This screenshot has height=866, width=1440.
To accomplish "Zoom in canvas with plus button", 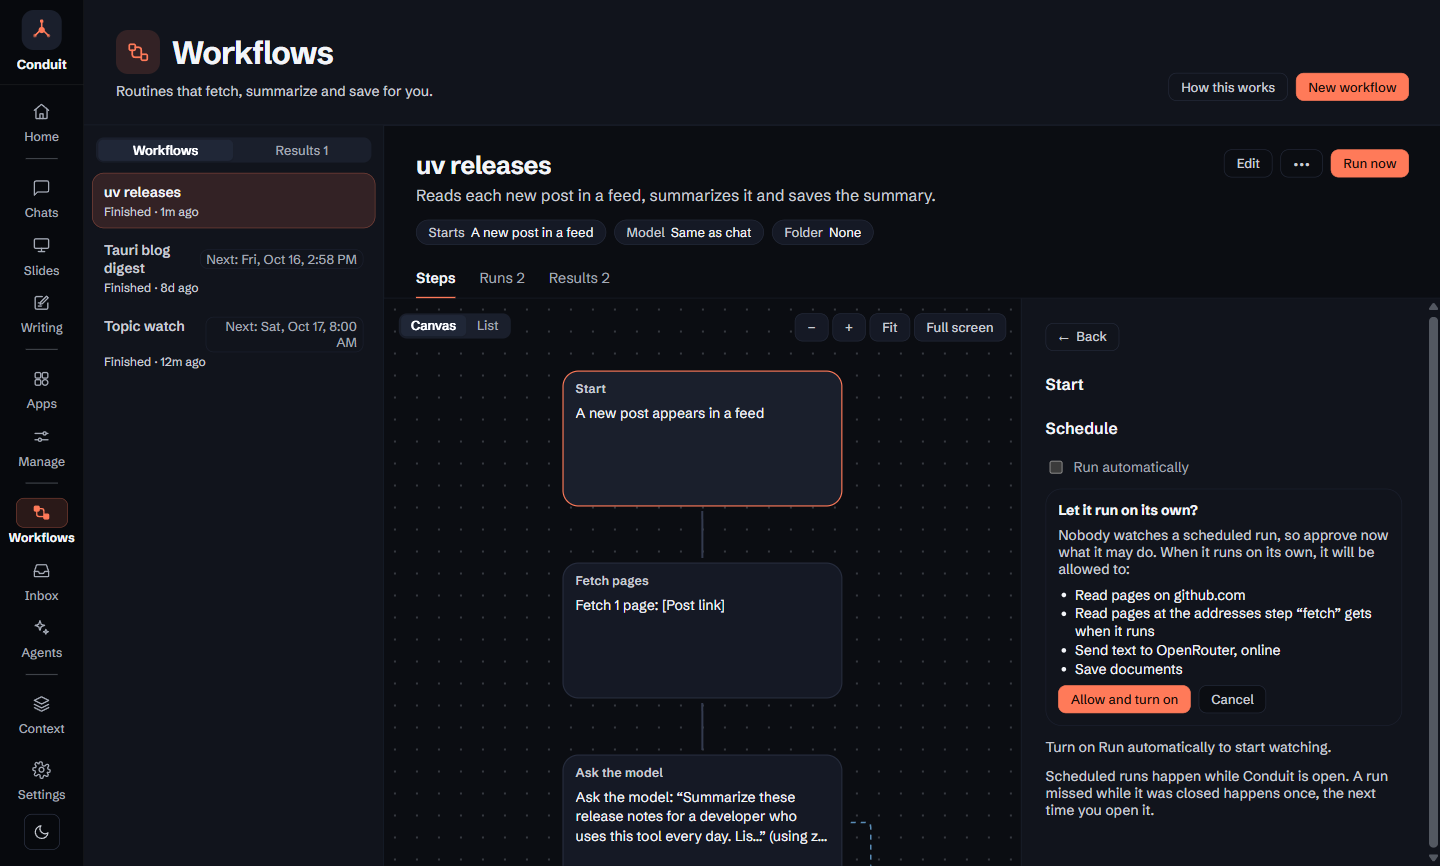I will (849, 327).
